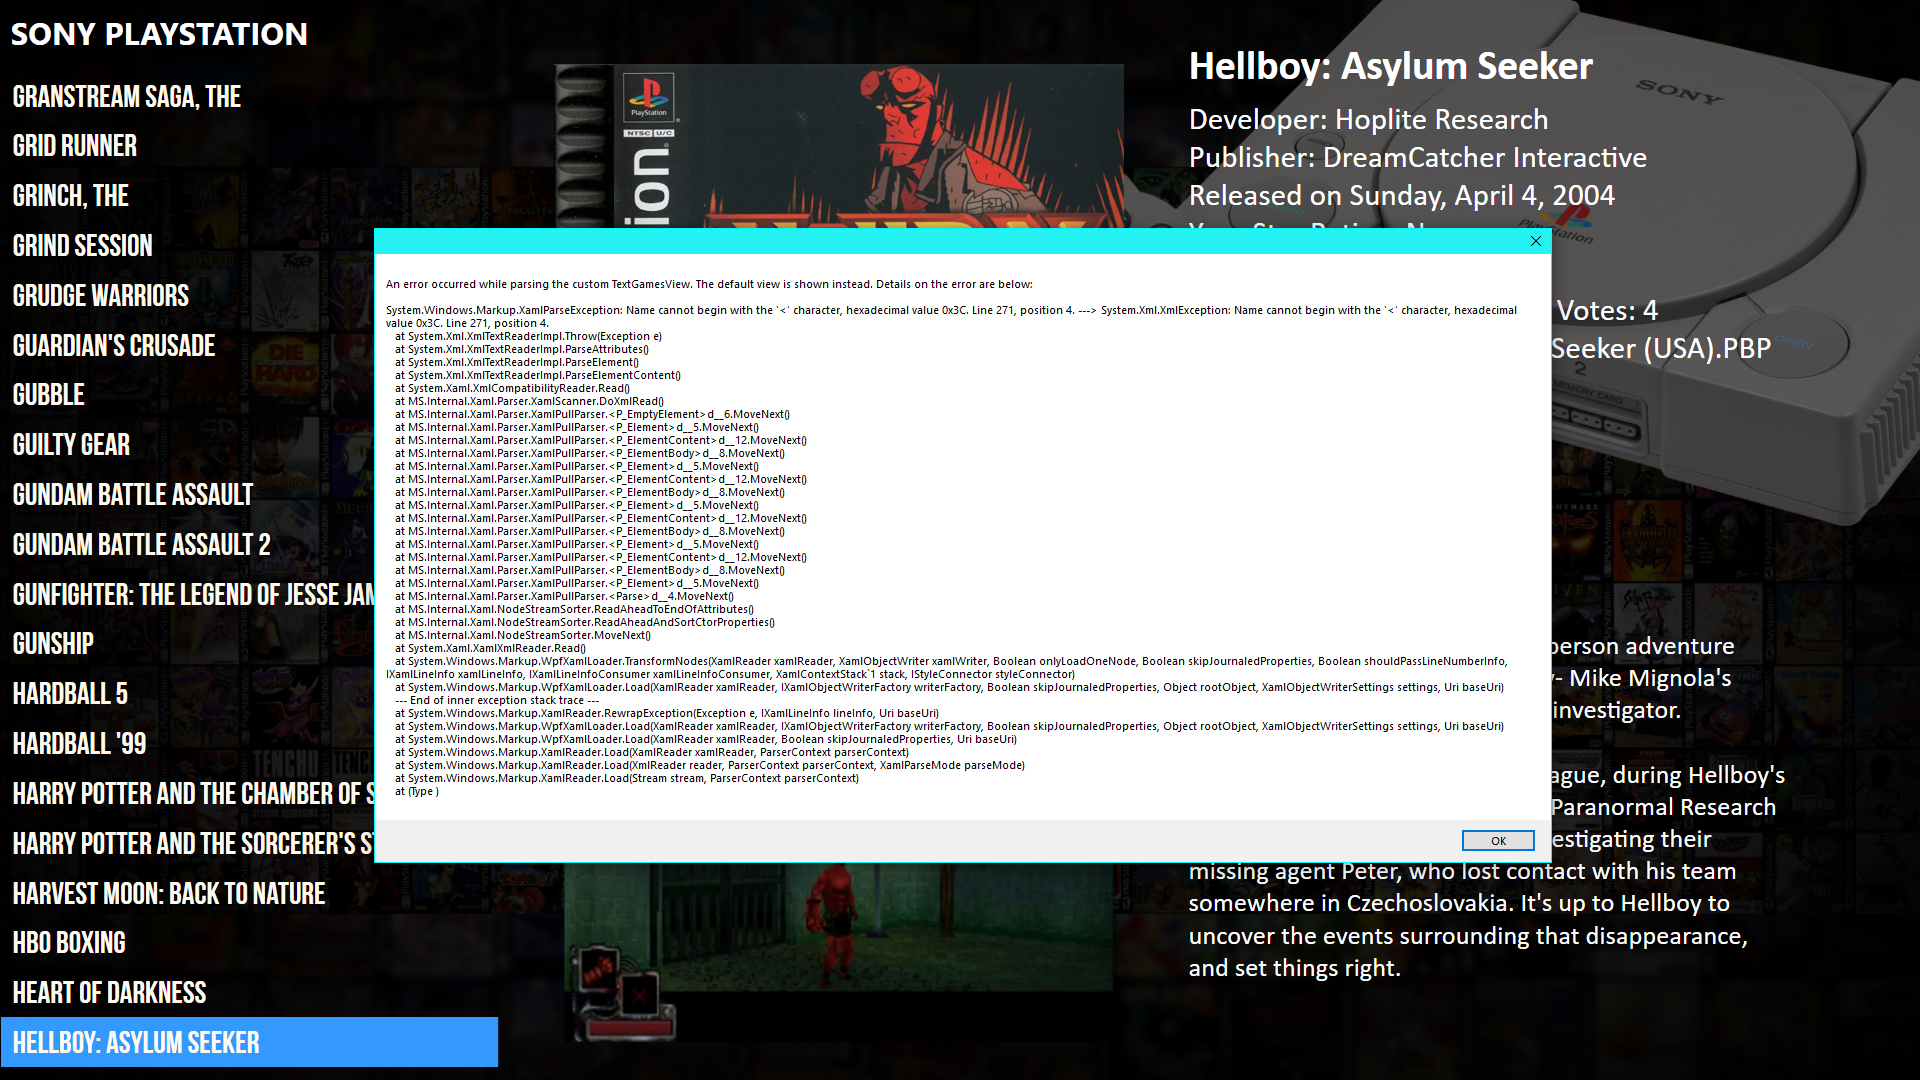Click the Developer: Hoplite Research line

pyautogui.click(x=1368, y=120)
